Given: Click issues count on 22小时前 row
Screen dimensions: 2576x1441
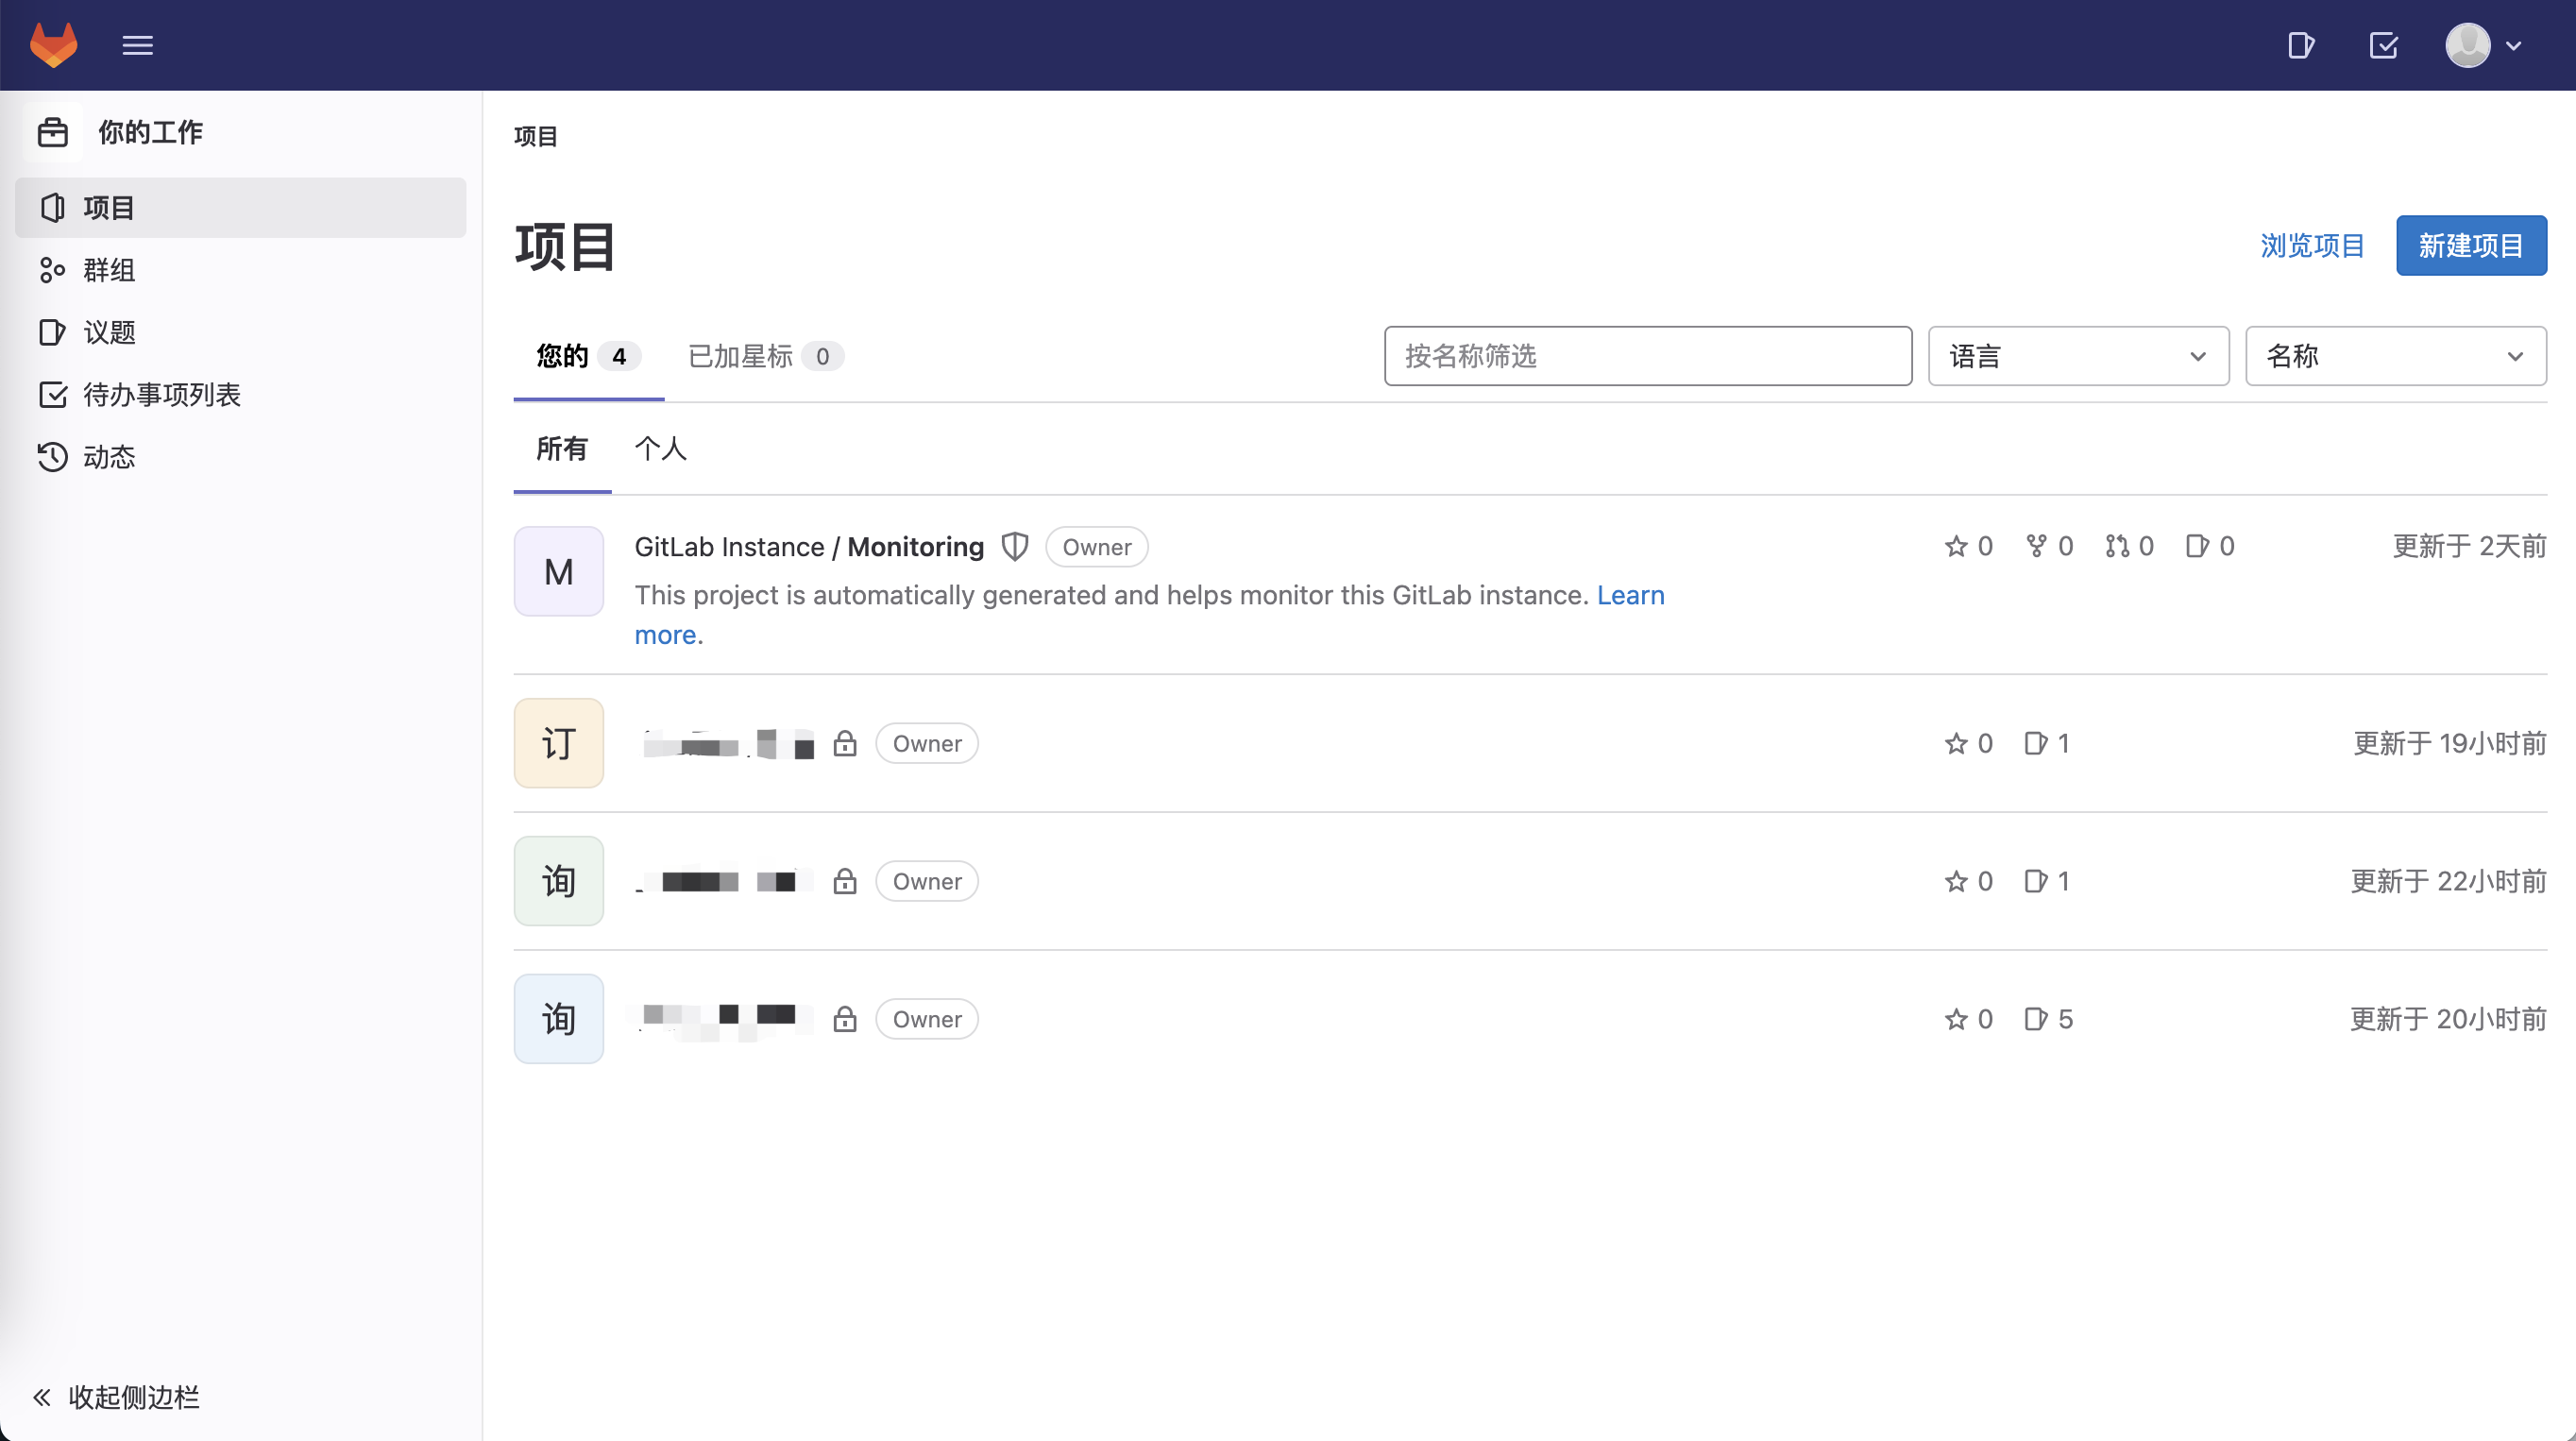Looking at the screenshot, I should (2046, 881).
